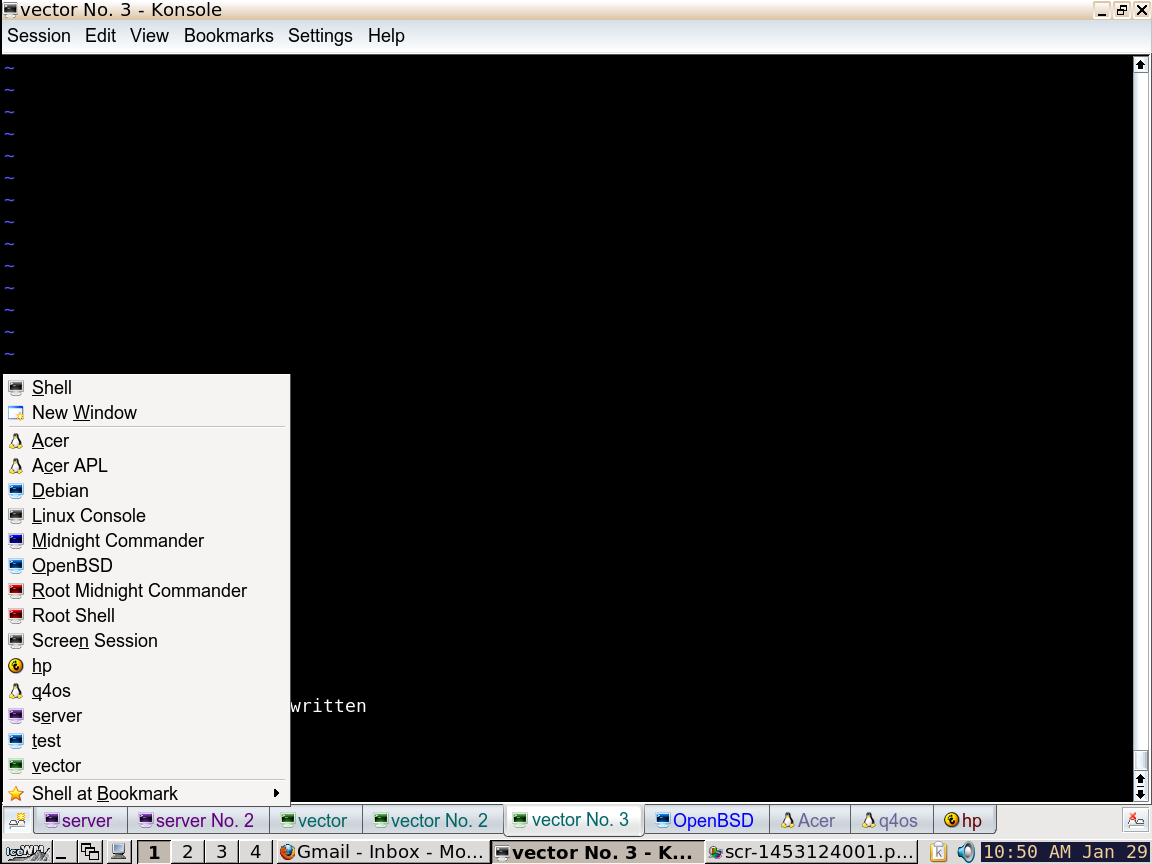1152x864 pixels.
Task: Click the Midnight Commander icon
Action: click(16, 541)
